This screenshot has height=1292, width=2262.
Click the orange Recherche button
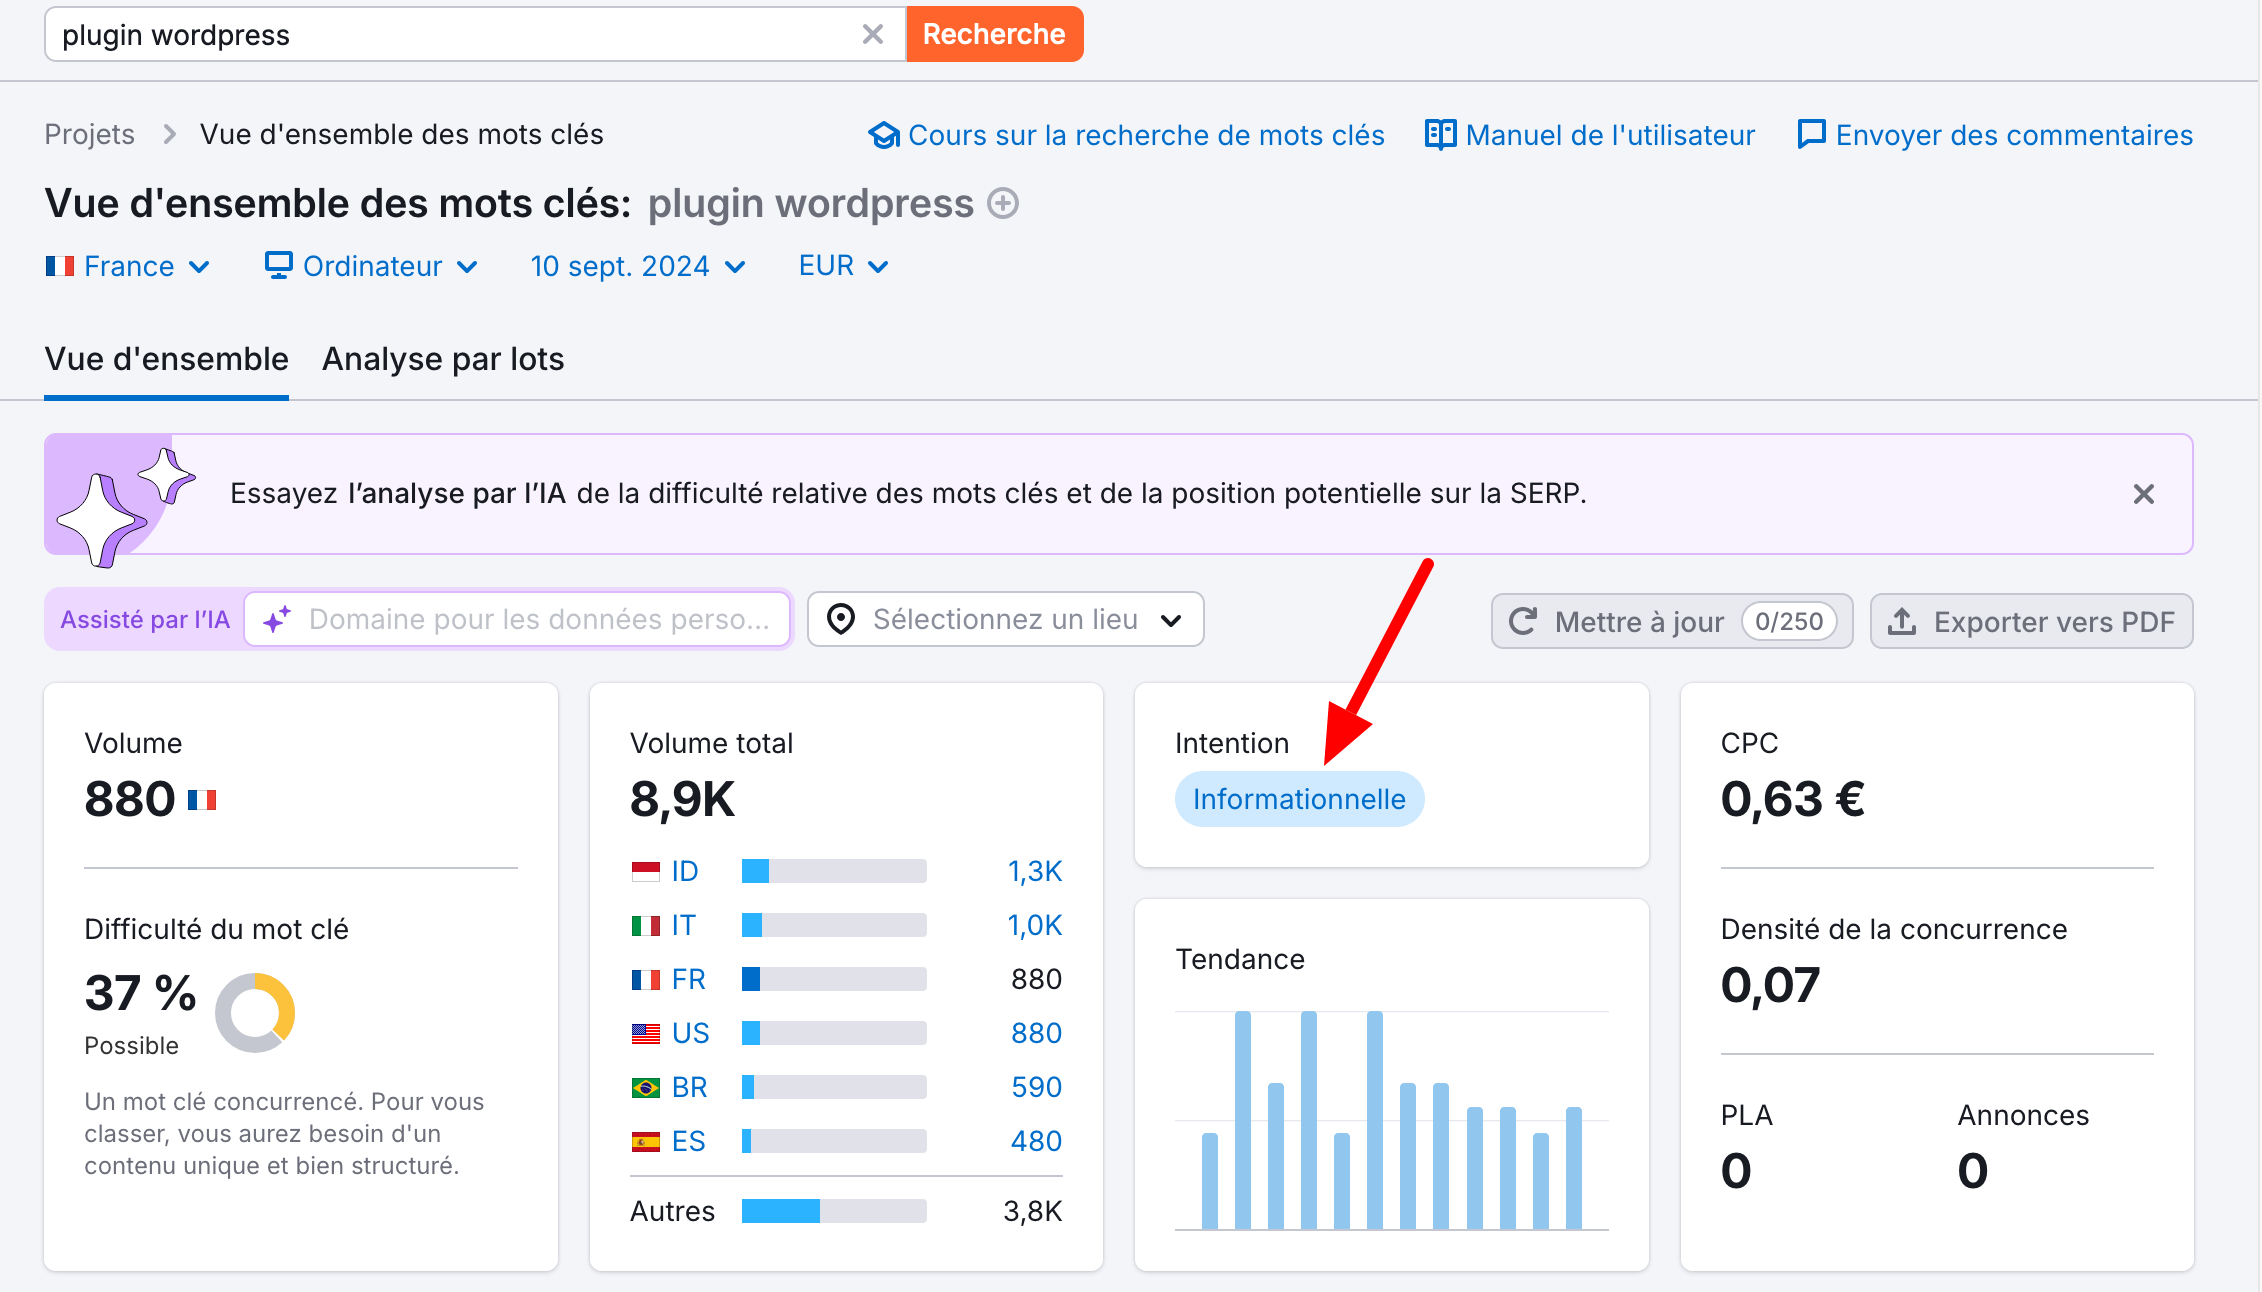coord(994,35)
